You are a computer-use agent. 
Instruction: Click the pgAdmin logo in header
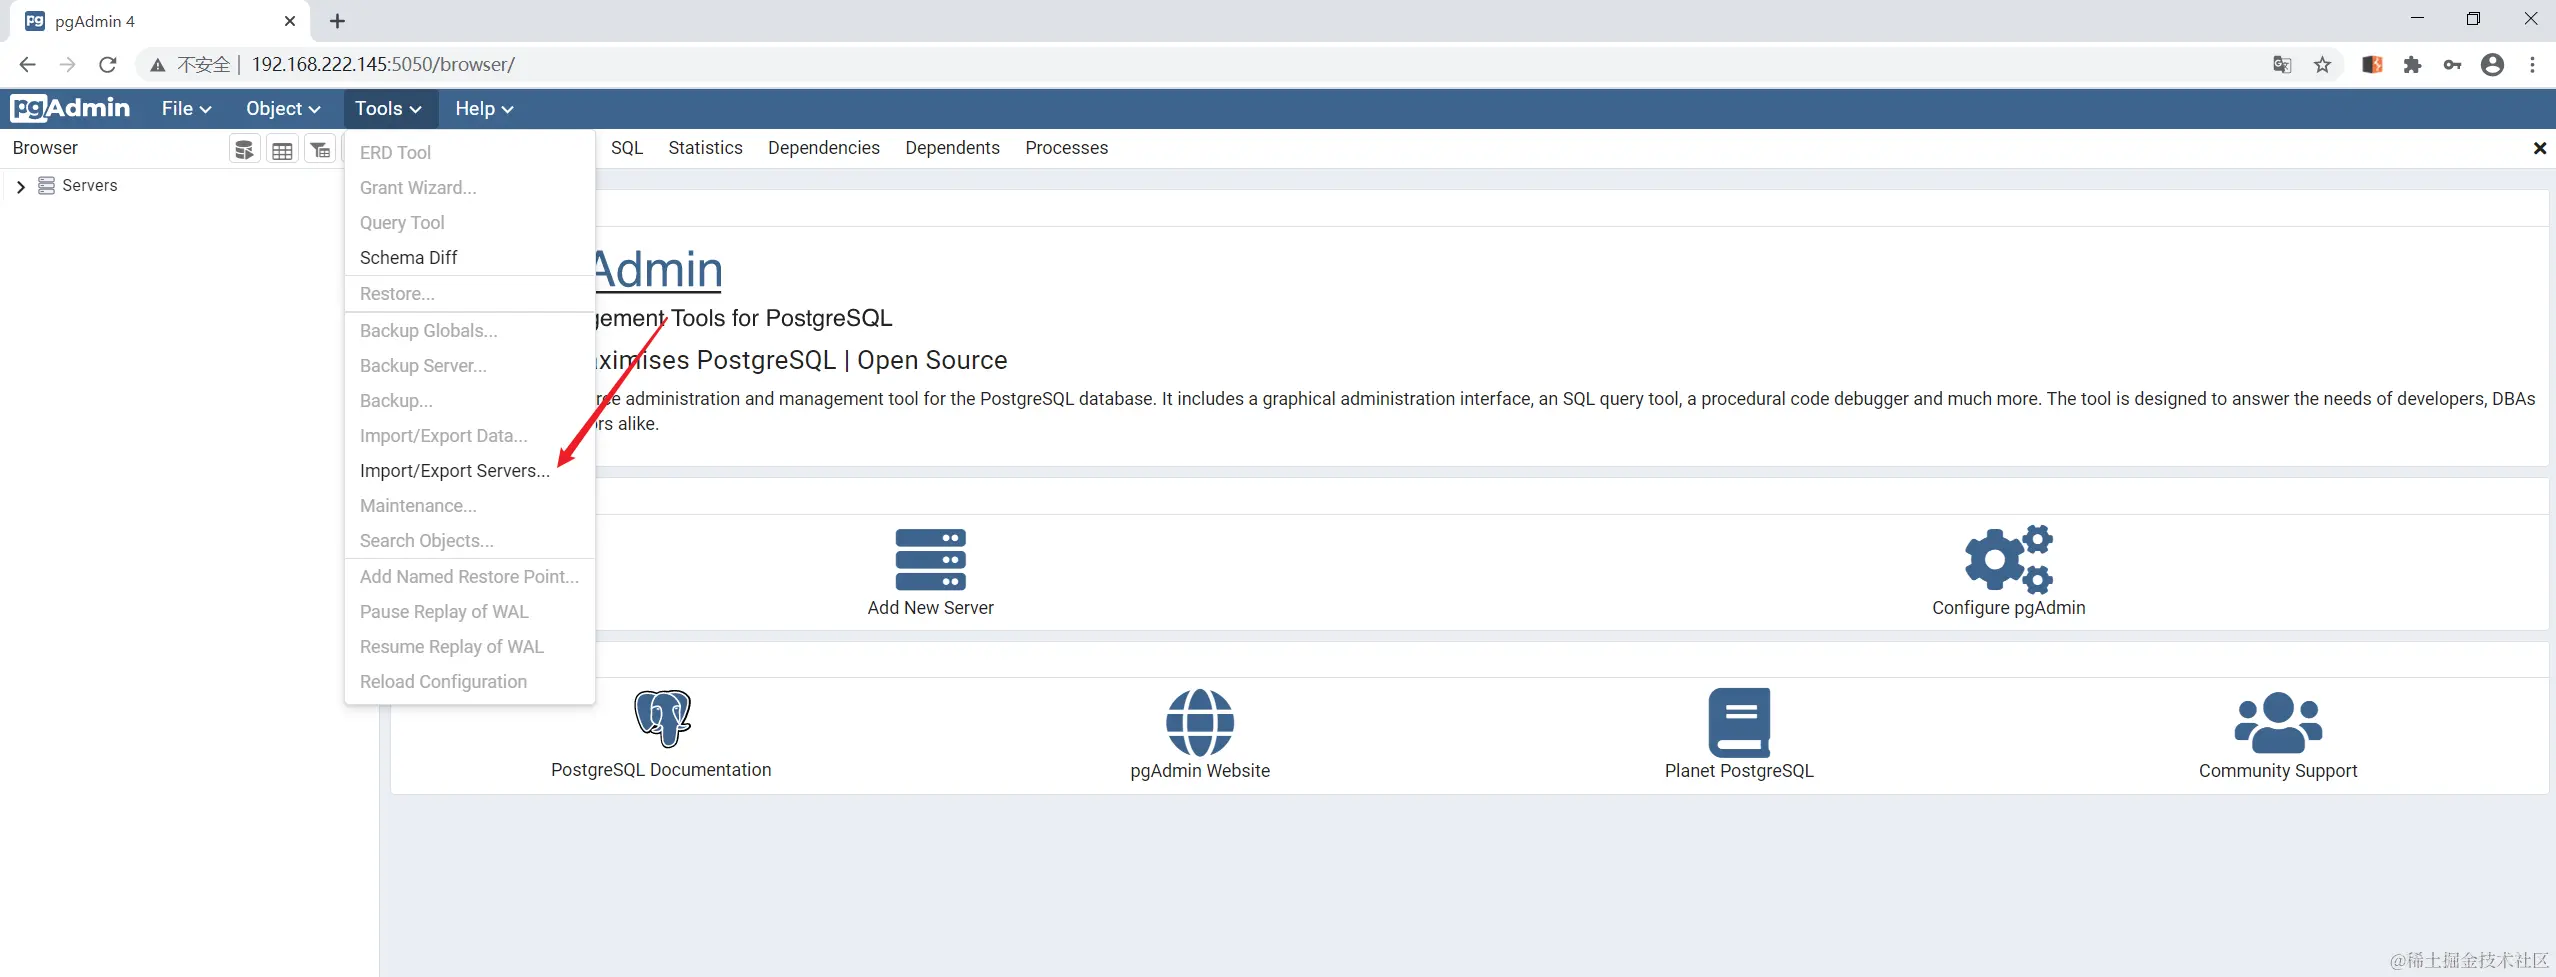click(x=70, y=108)
